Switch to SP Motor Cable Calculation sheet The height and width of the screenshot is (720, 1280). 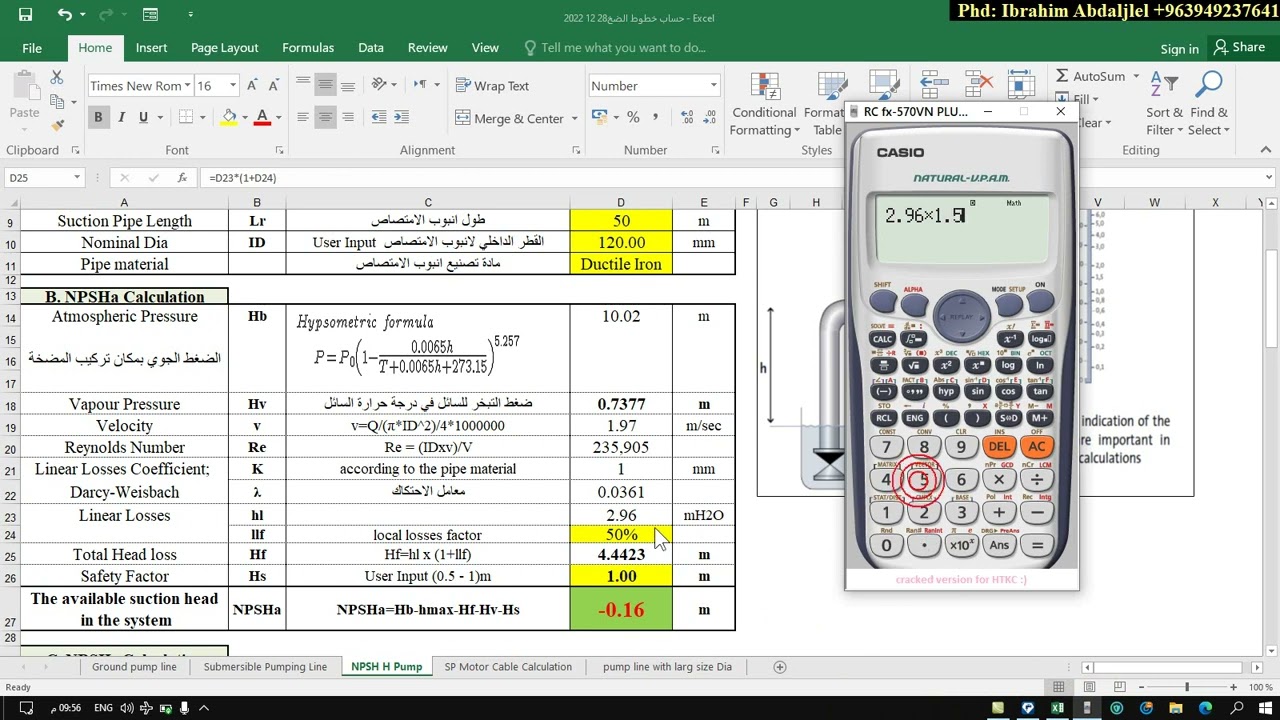click(508, 667)
